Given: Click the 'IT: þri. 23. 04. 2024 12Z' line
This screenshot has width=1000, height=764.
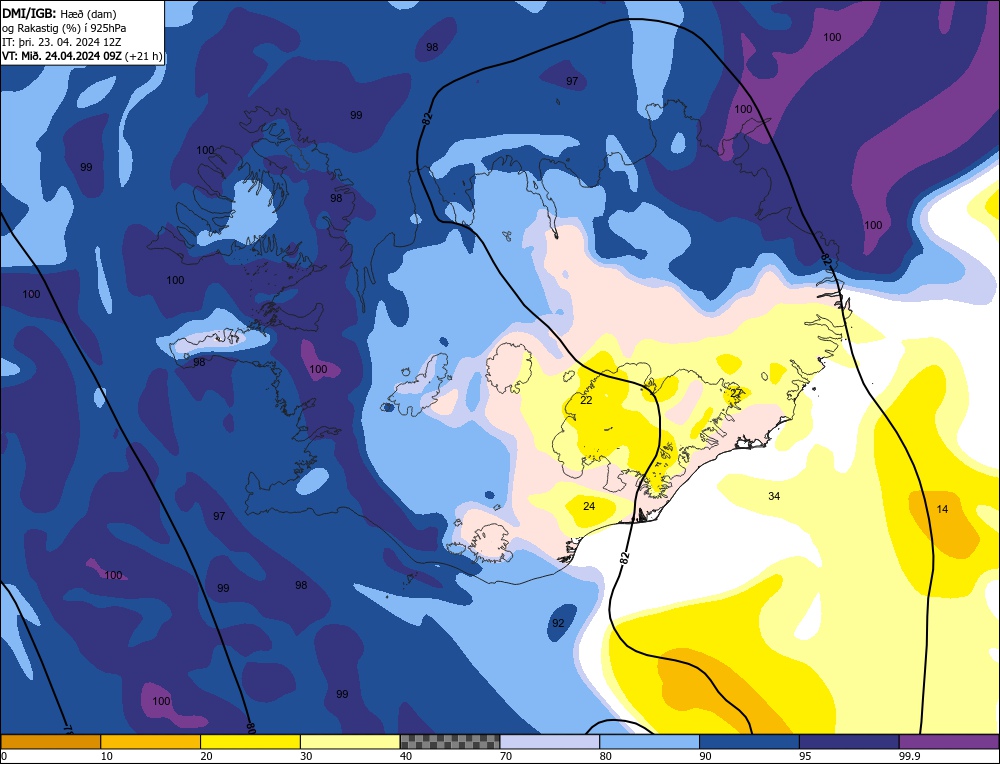Looking at the screenshot, I should coord(61,42).
